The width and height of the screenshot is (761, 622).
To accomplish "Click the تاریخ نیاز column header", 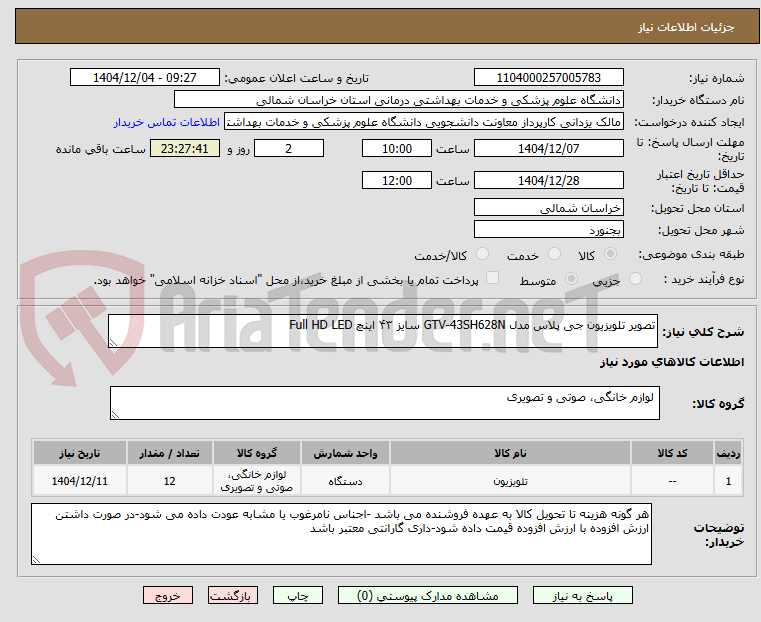I will (80, 453).
